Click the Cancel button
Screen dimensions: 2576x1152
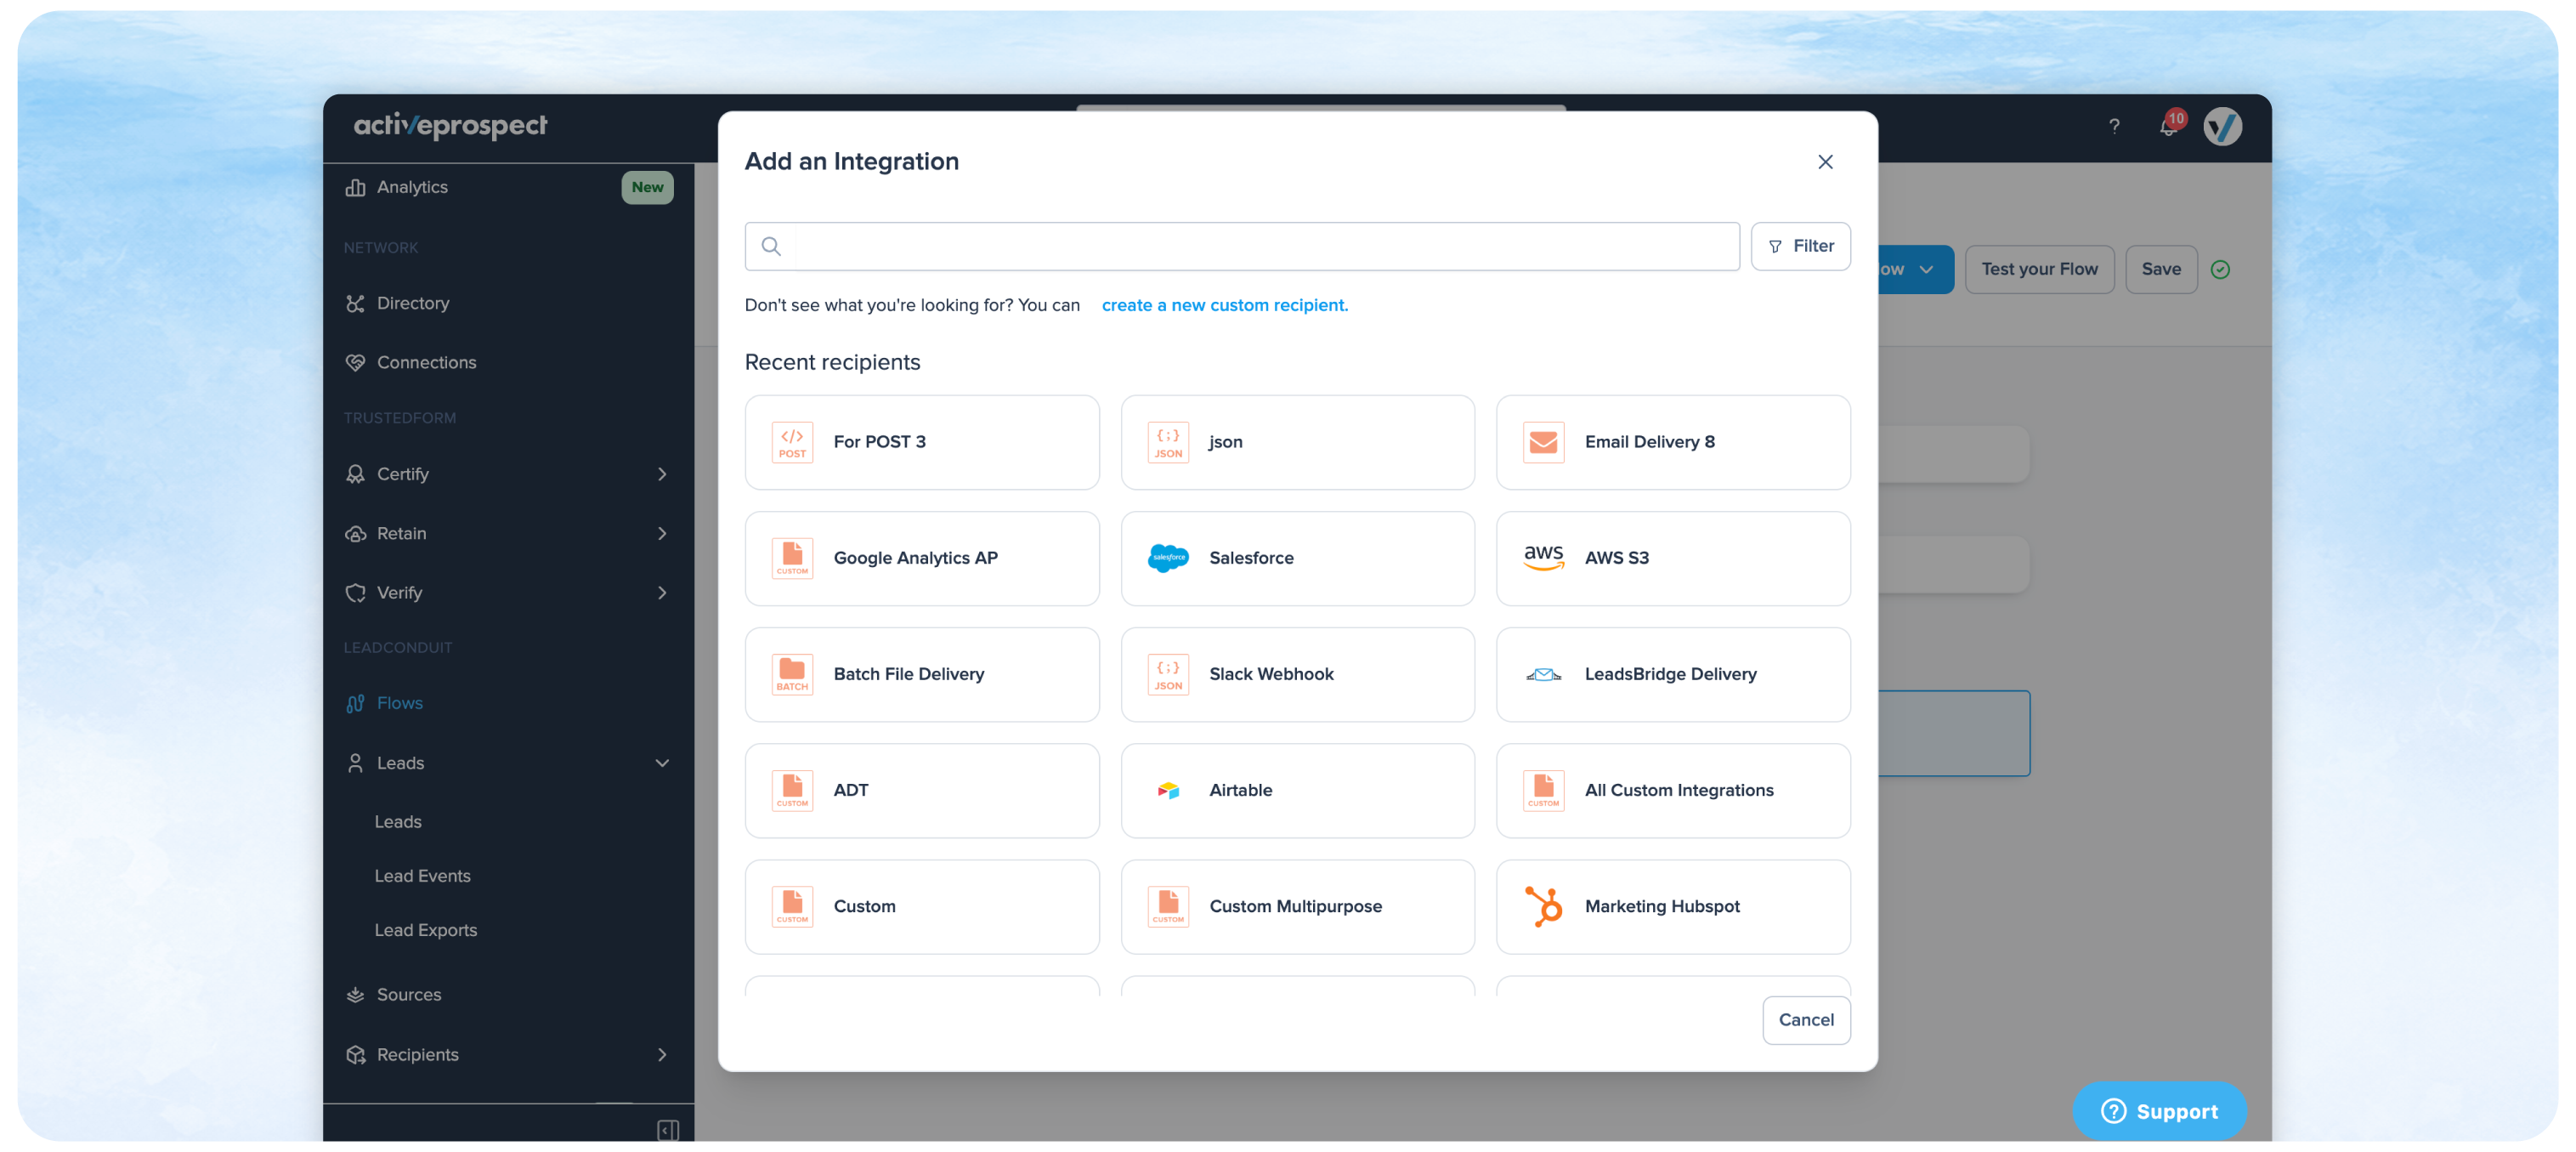coord(1806,1020)
